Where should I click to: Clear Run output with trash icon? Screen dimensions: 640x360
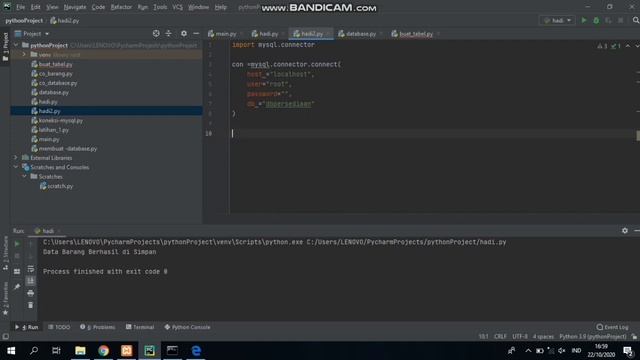pyautogui.click(x=31, y=305)
